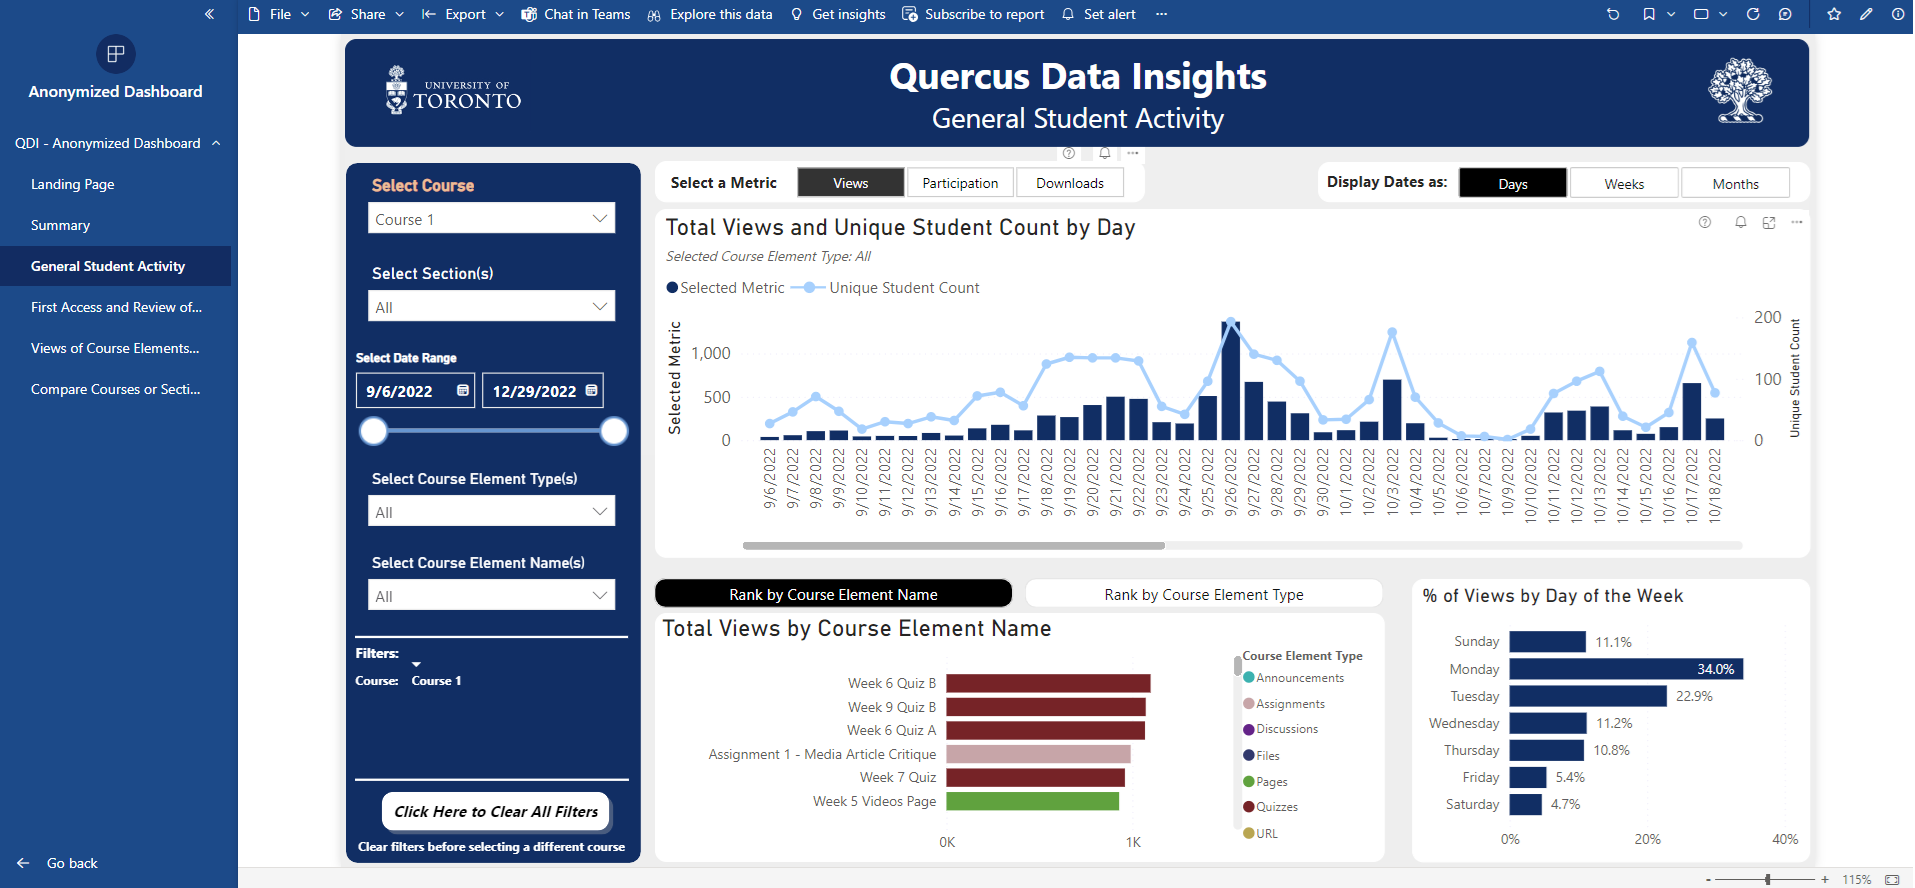This screenshot has width=1915, height=888.
Task: Click Subscribe to report
Action: click(973, 14)
